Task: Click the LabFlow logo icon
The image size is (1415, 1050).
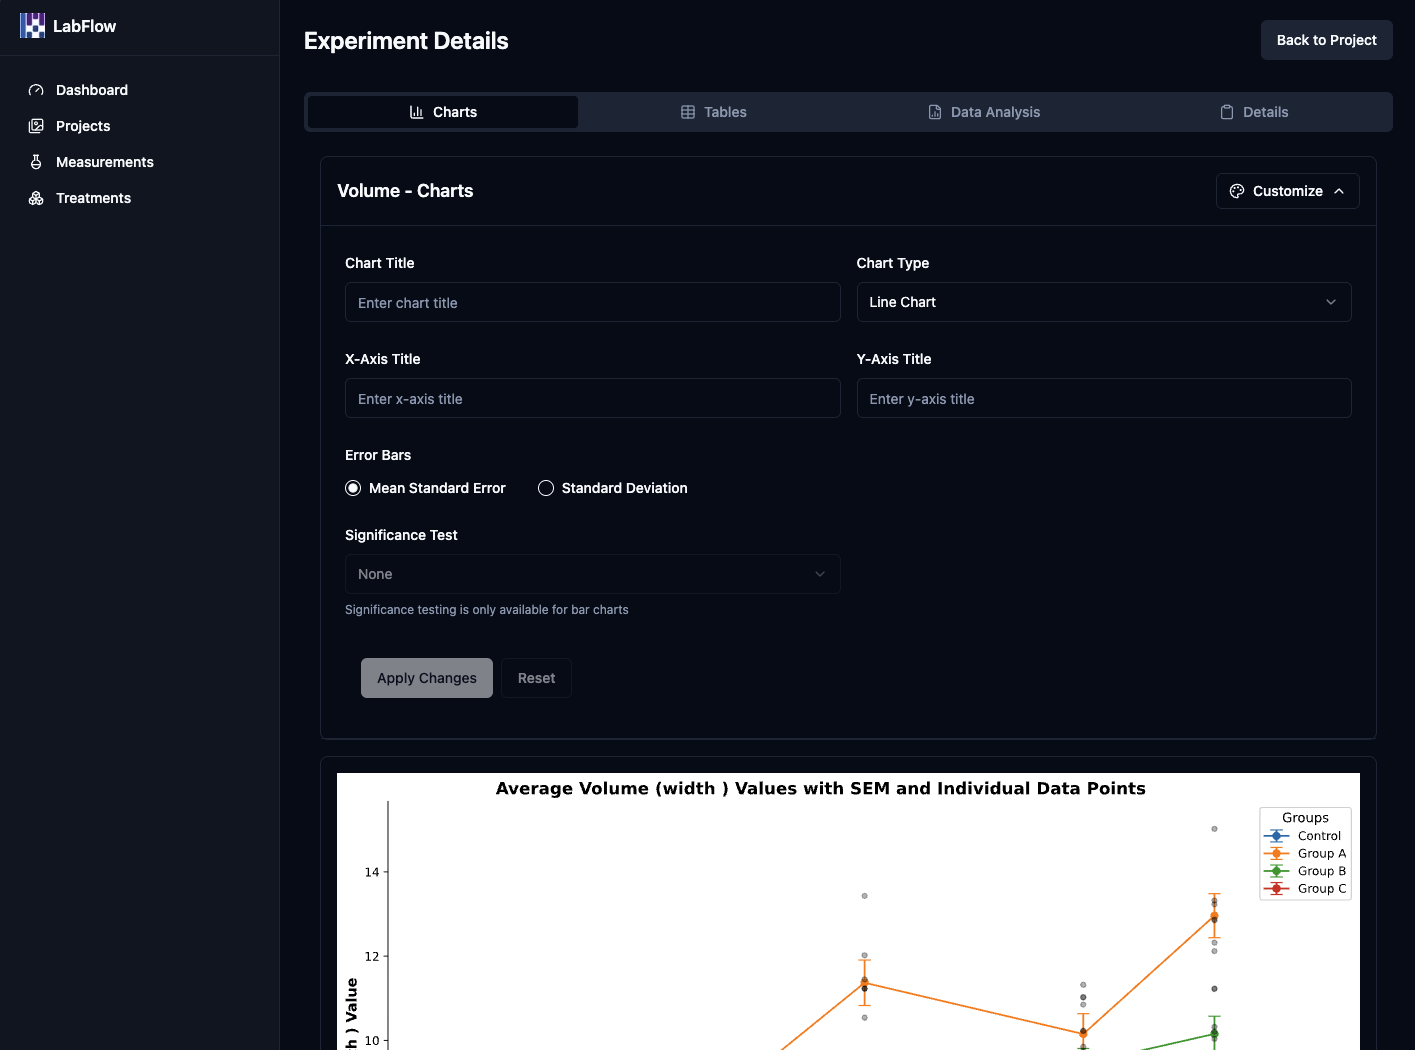Action: [x=32, y=26]
